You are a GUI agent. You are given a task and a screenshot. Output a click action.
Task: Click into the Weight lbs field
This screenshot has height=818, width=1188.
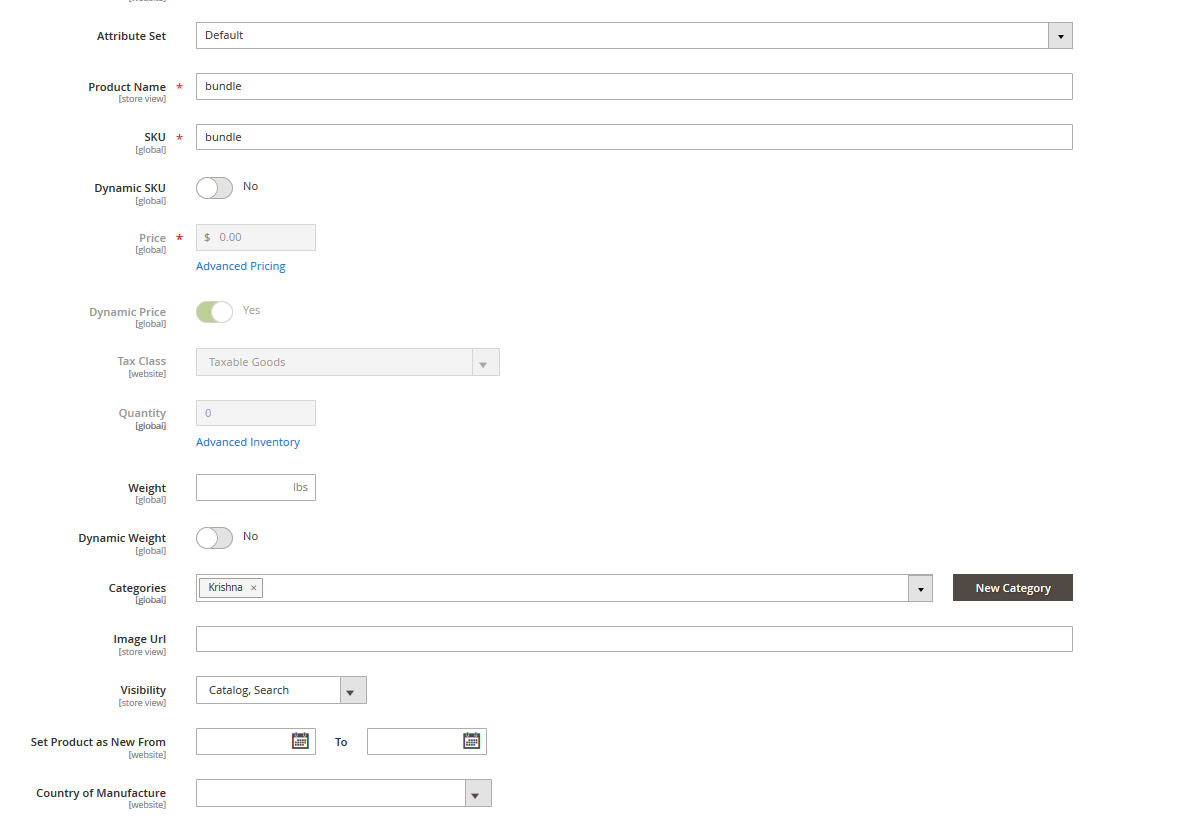tap(256, 488)
